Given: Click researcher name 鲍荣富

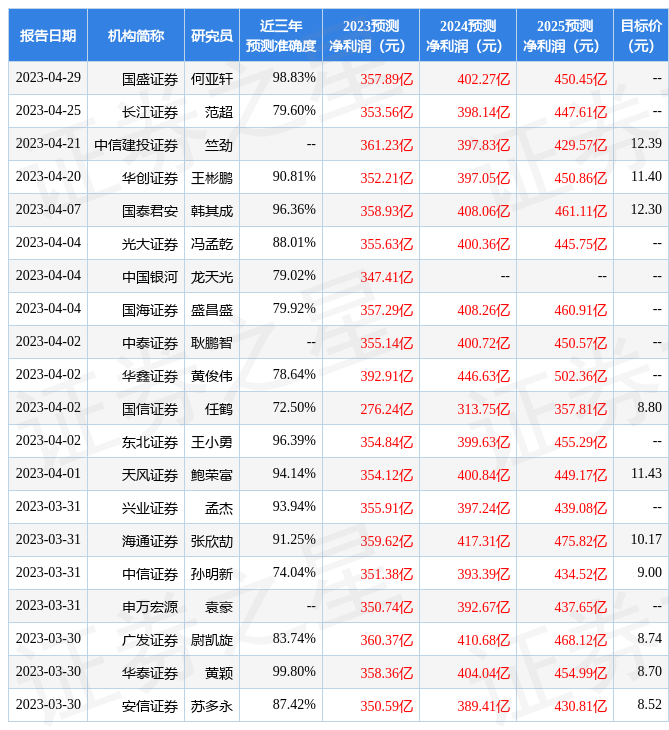Looking at the screenshot, I should (x=212, y=475).
